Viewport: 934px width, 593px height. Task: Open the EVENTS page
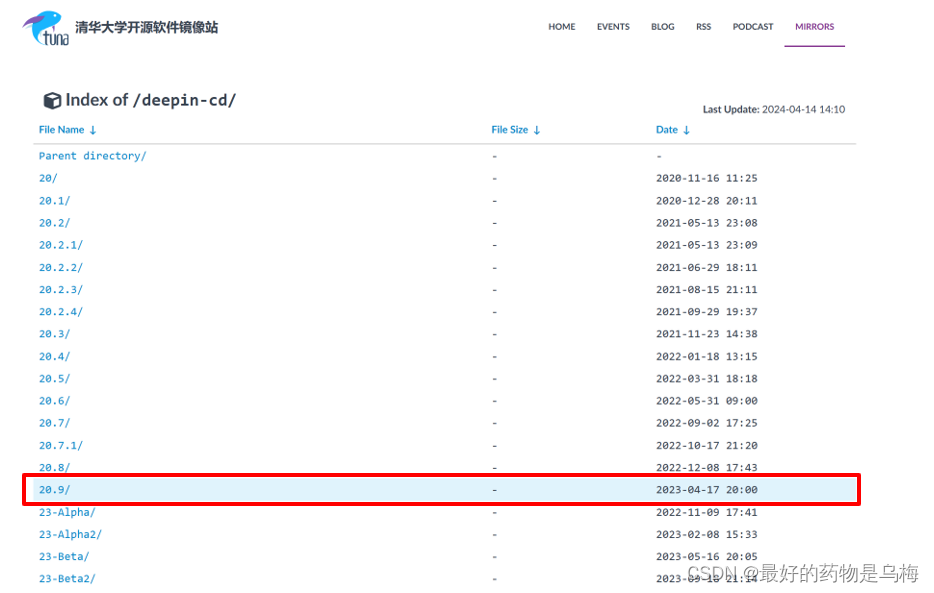pyautogui.click(x=613, y=27)
